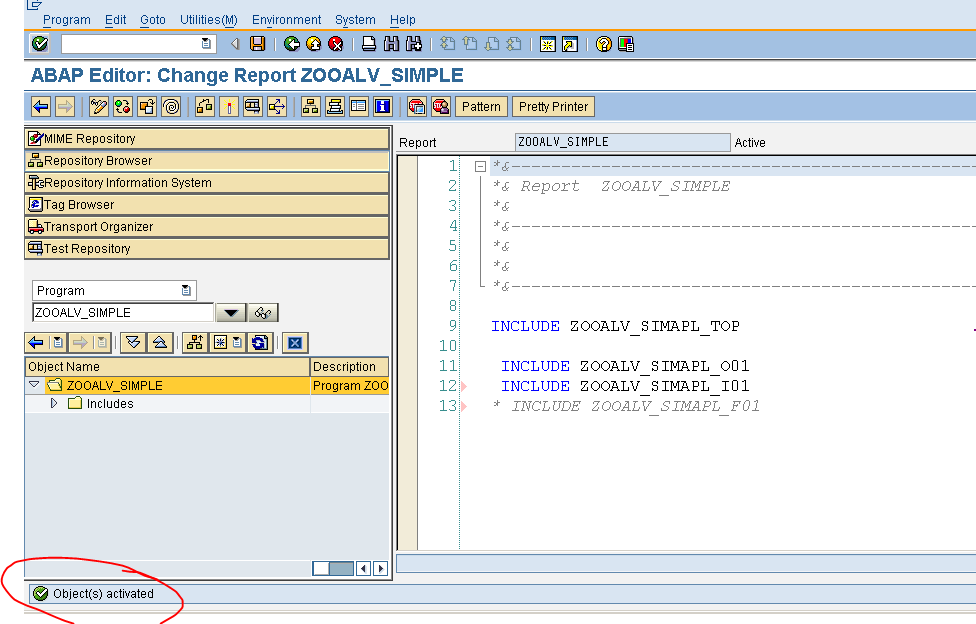The height and width of the screenshot is (624, 976).
Task: Click the display glasses icon beside ZOOALV_SIMPLE
Action: click(x=264, y=312)
